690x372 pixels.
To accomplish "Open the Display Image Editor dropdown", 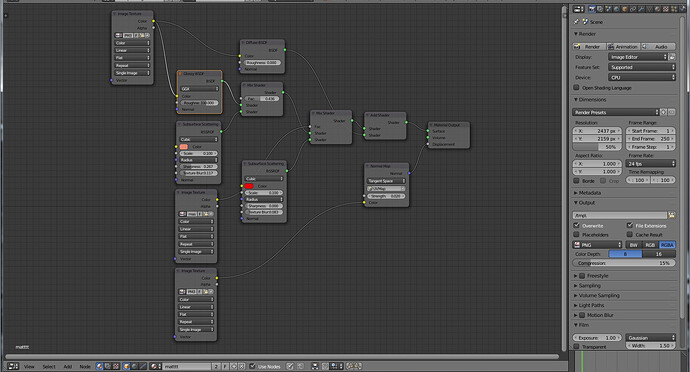I will click(x=638, y=57).
